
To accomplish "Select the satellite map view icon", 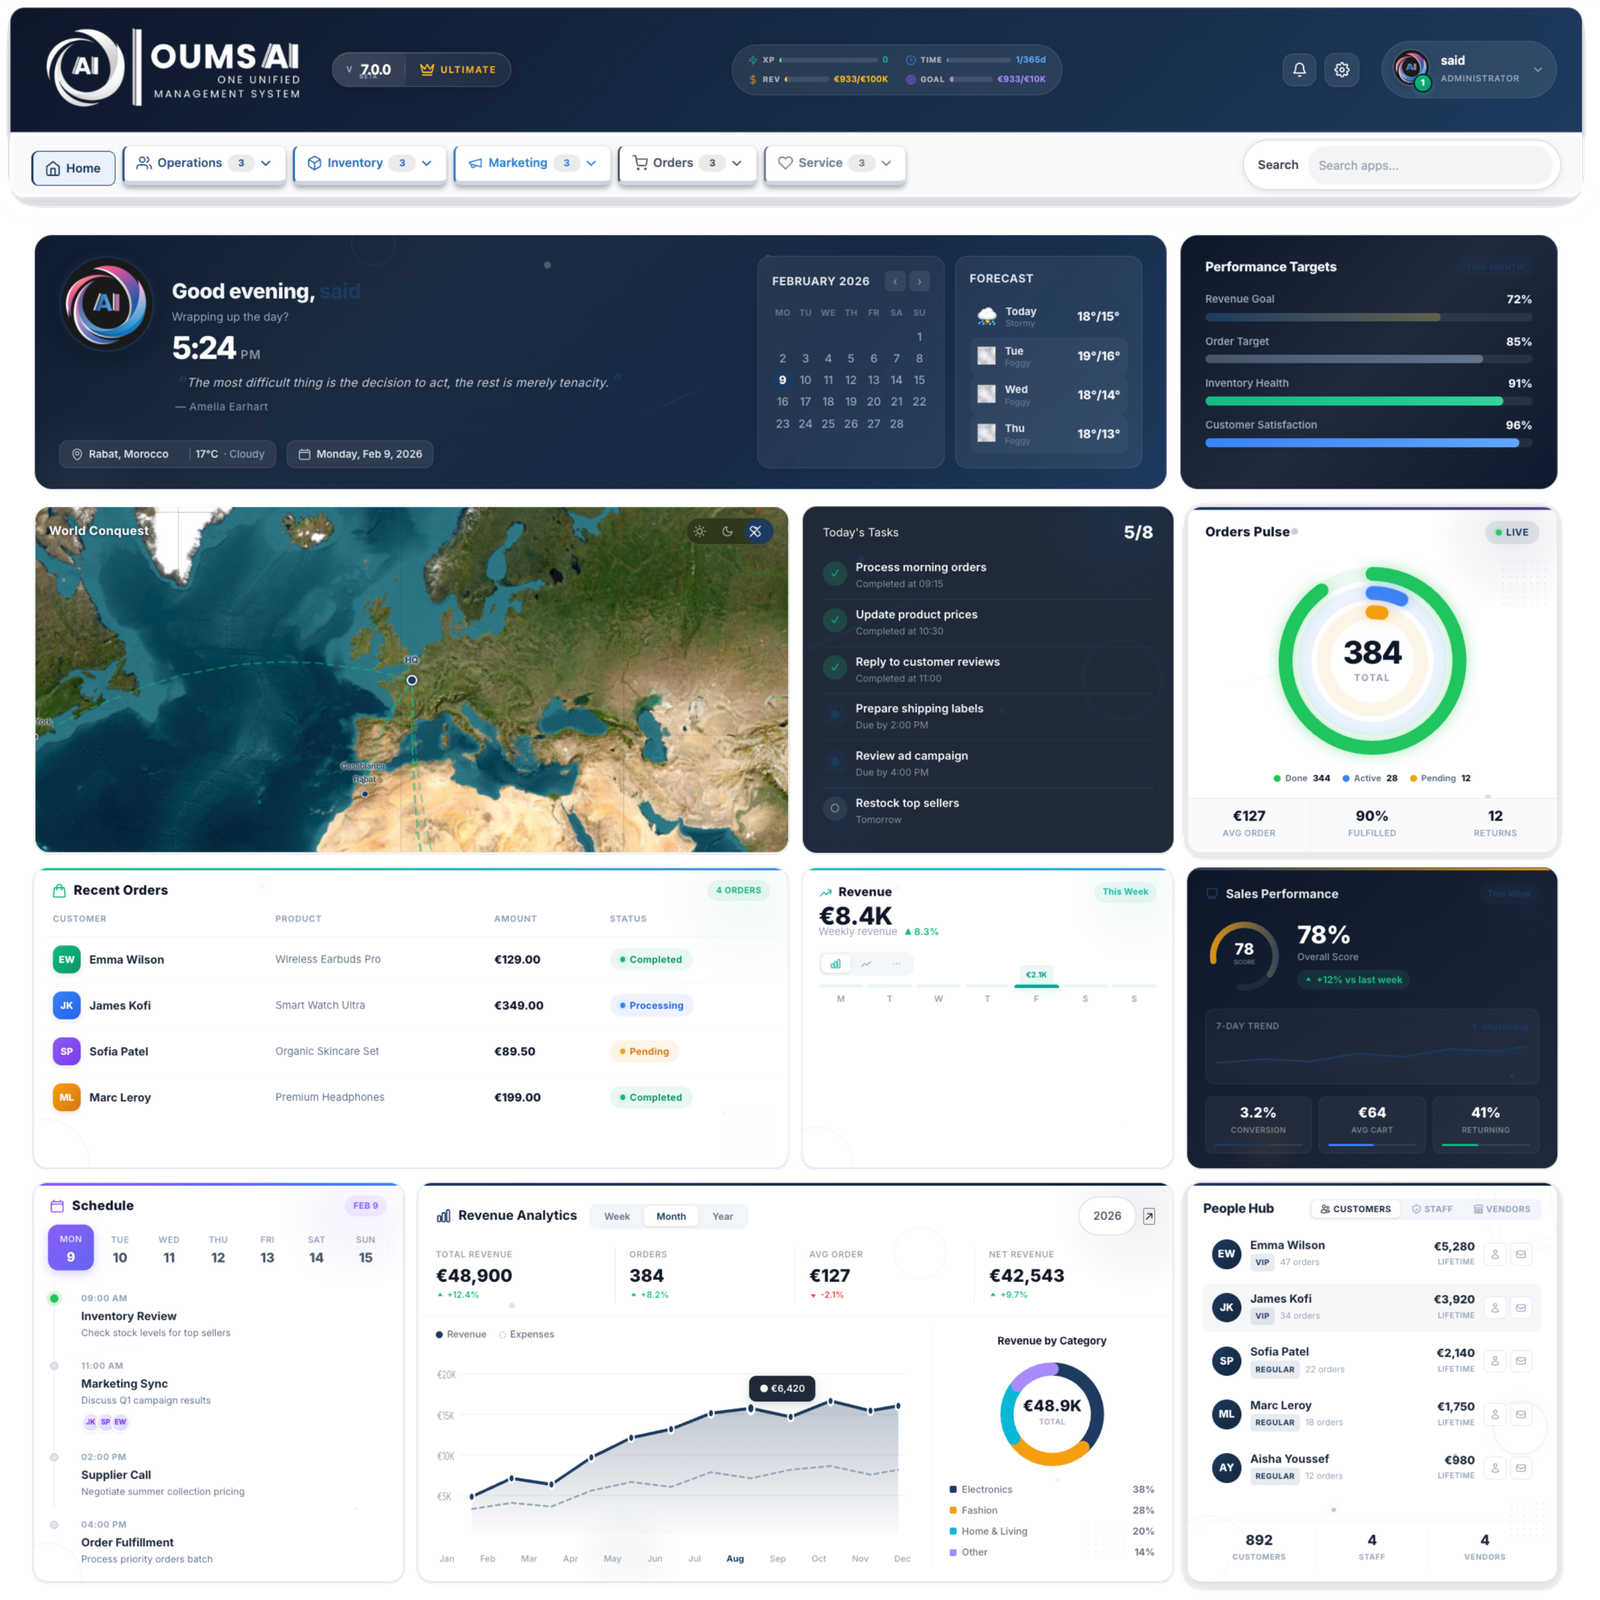I will click(756, 532).
